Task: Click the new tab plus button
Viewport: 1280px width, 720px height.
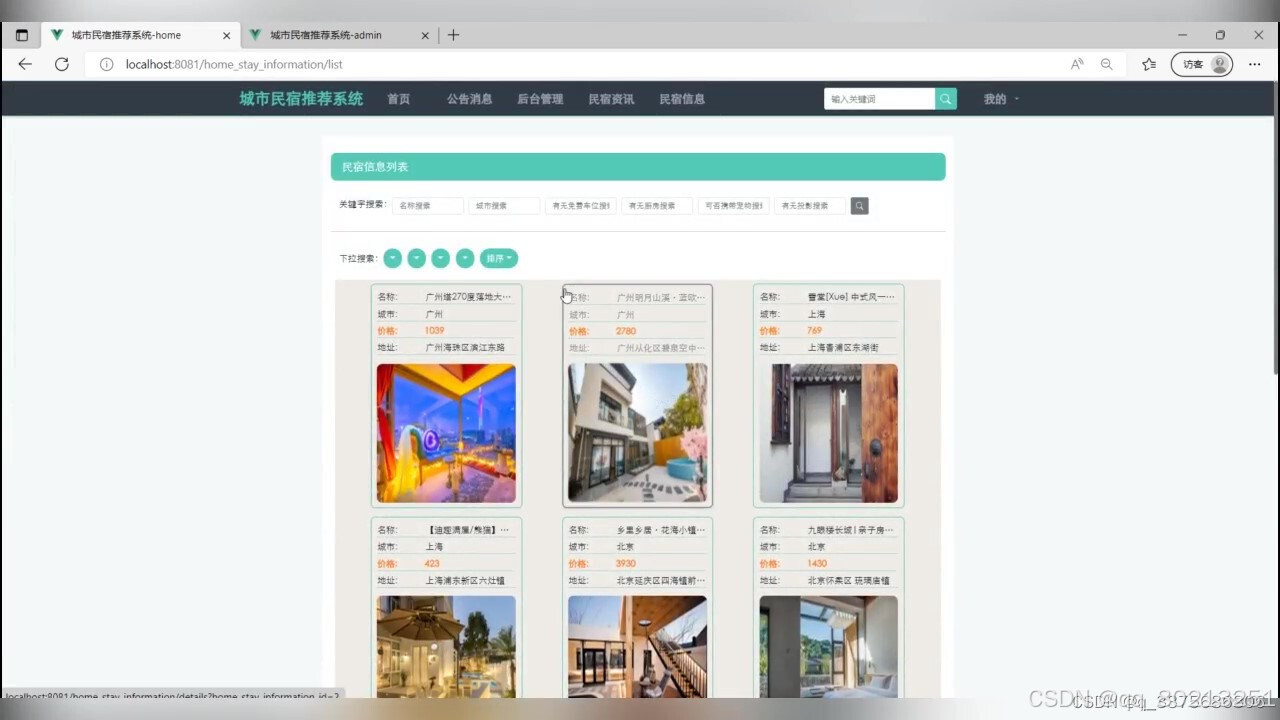Action: click(453, 34)
